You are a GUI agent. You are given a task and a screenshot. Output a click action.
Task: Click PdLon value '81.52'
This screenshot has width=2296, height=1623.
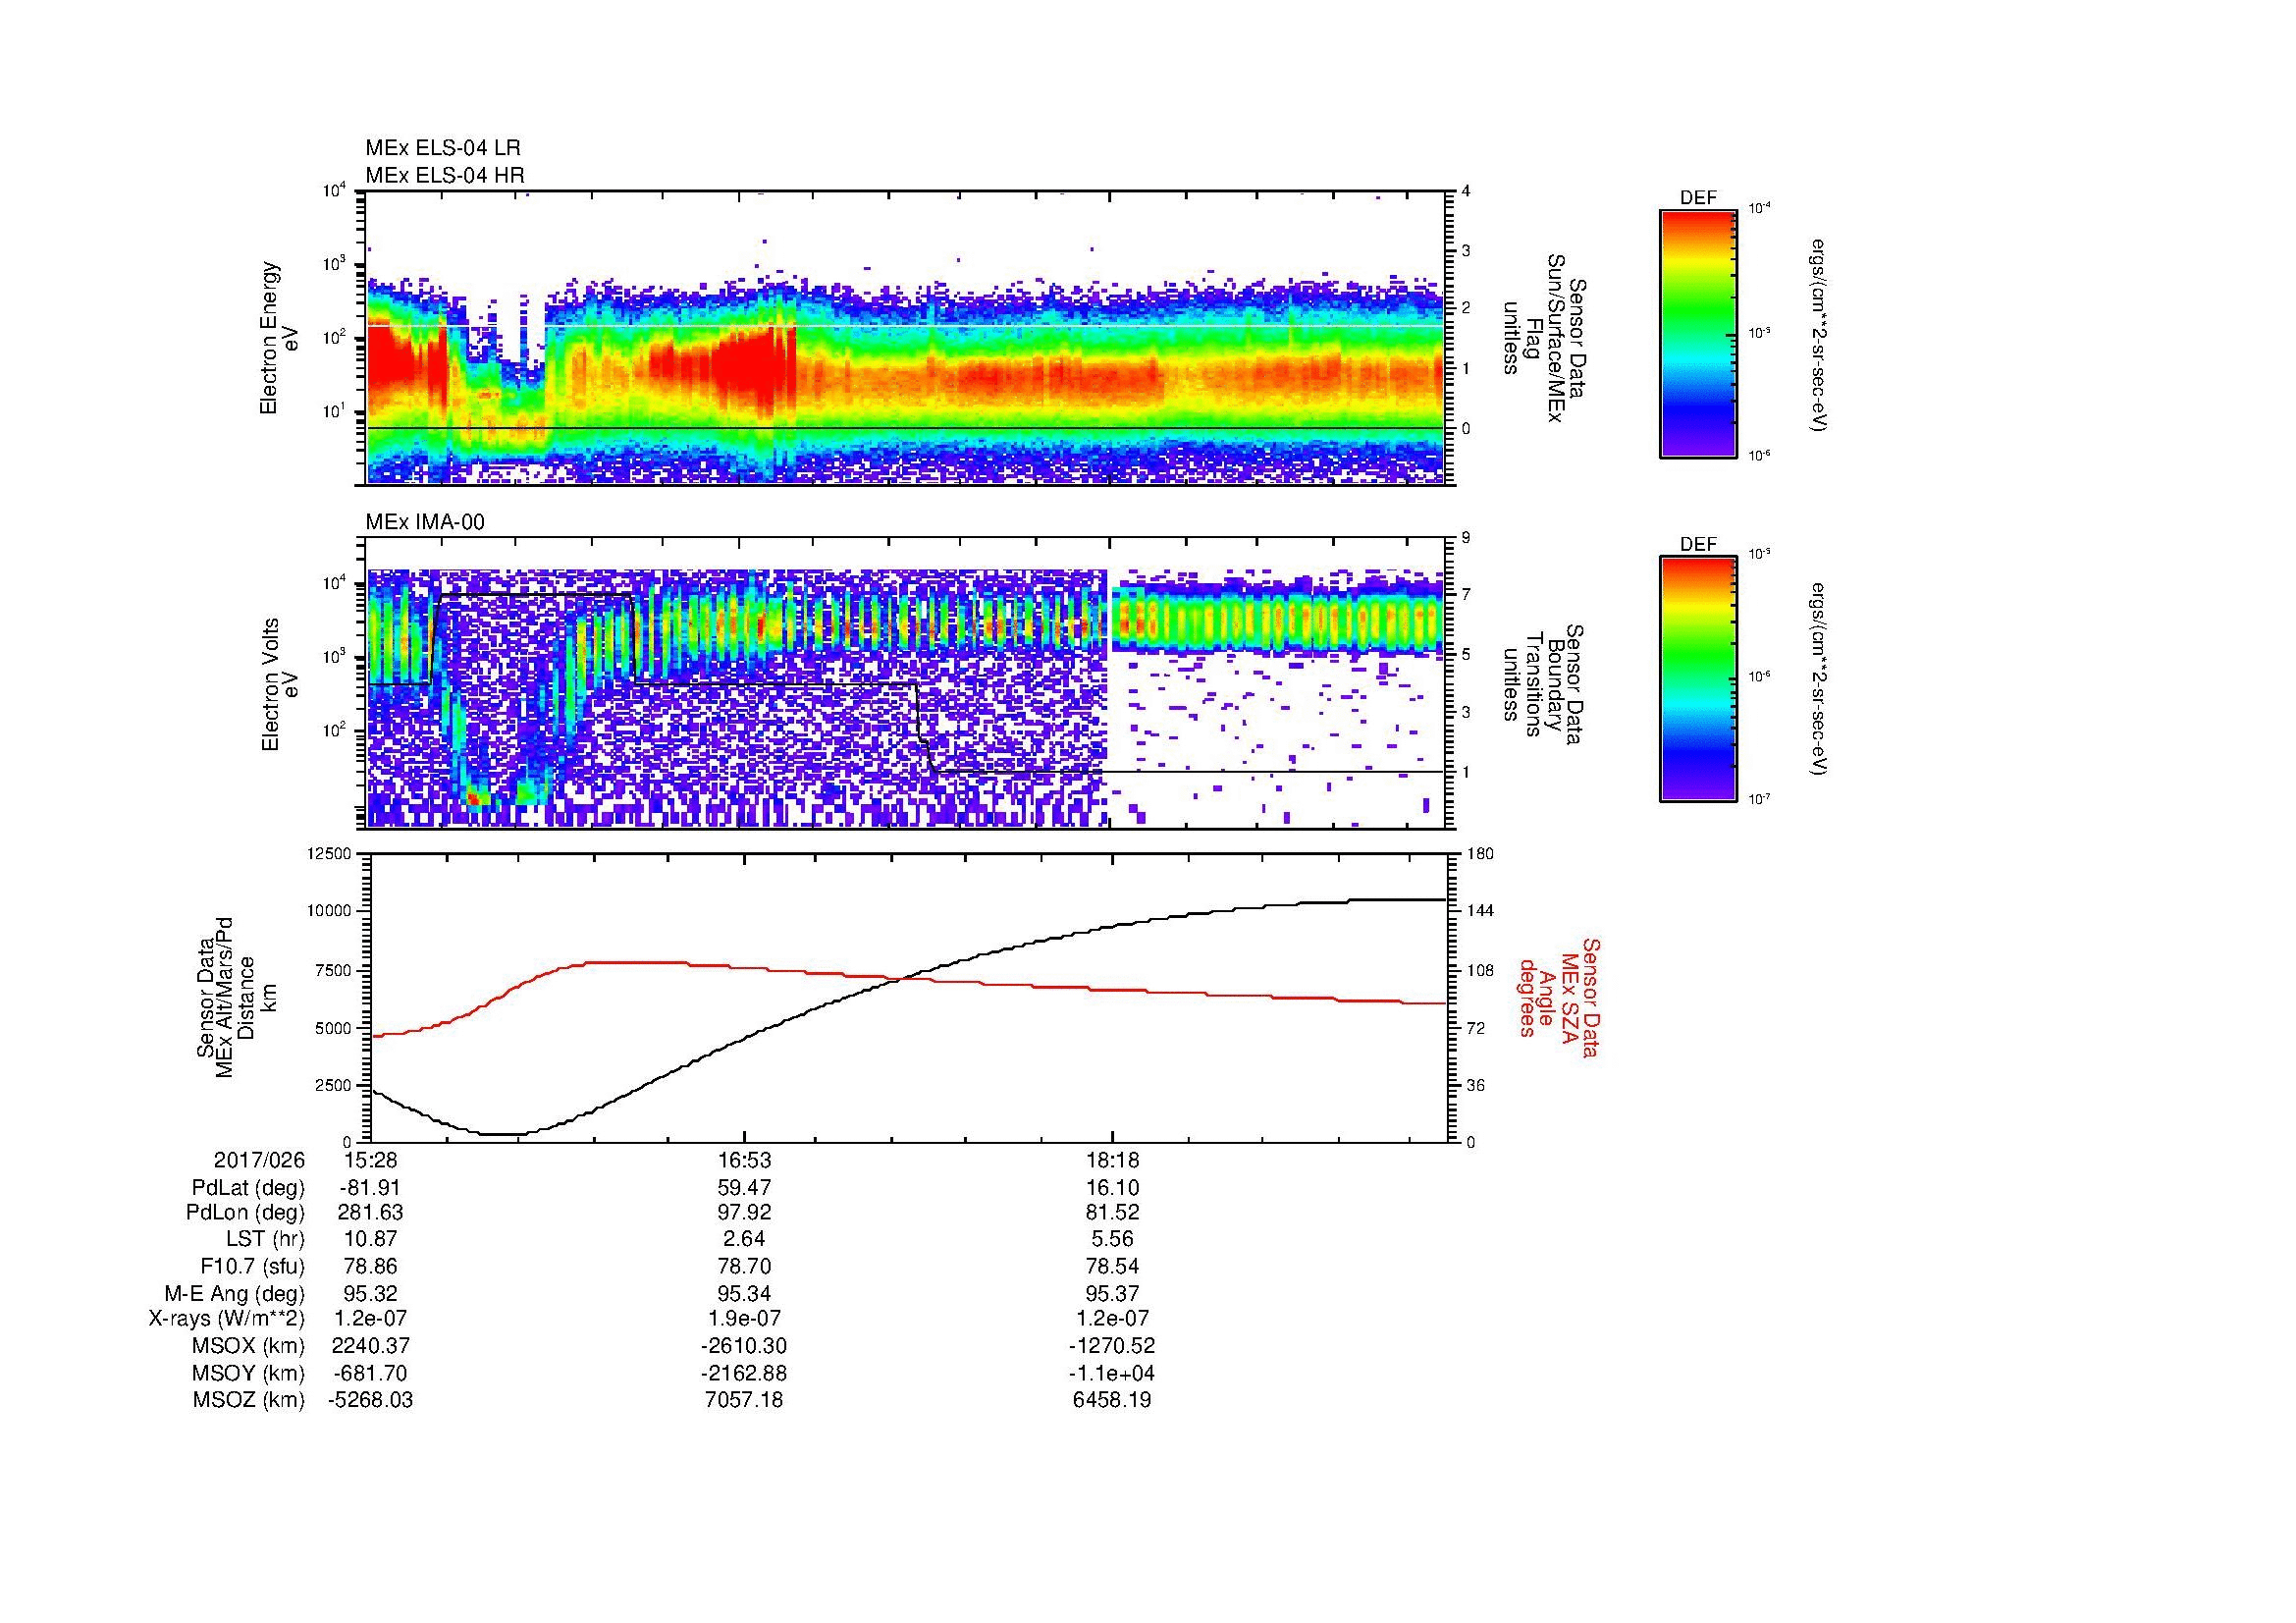pos(1112,1213)
